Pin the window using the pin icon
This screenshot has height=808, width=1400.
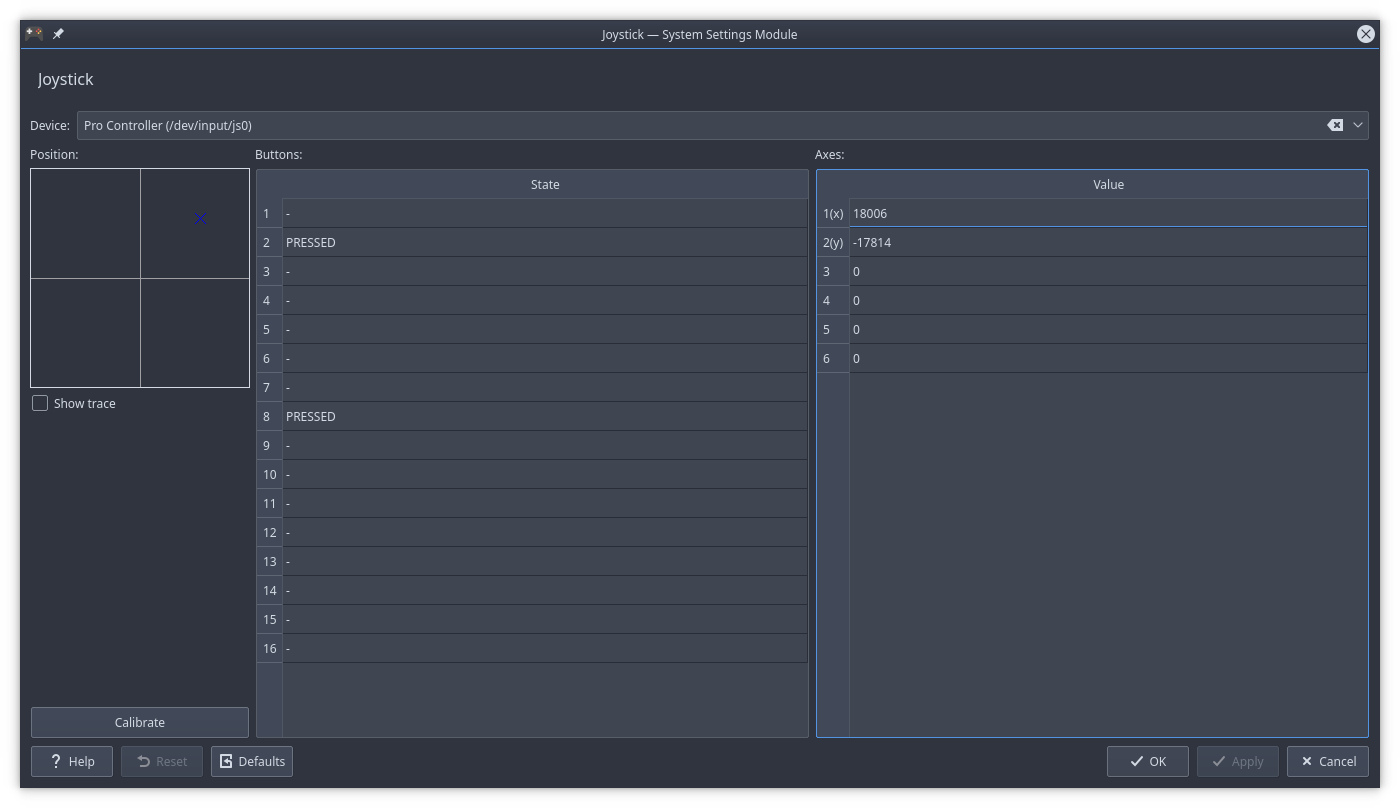coord(57,33)
